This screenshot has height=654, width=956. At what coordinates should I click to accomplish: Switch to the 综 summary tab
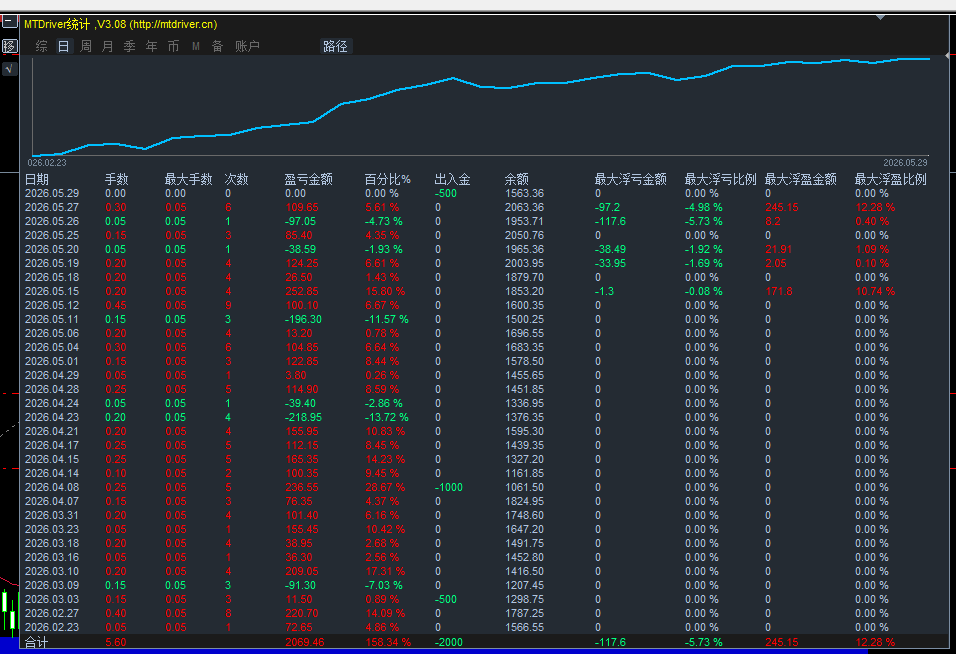click(x=41, y=46)
